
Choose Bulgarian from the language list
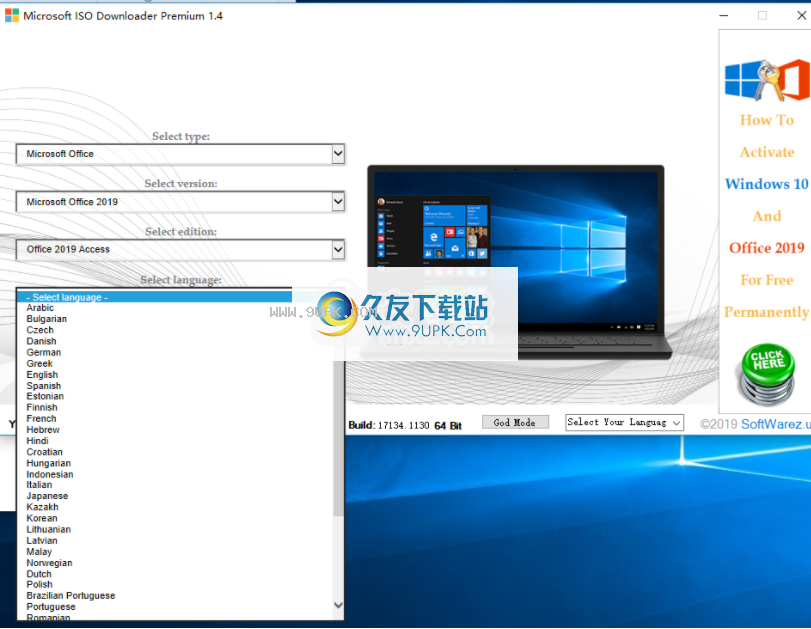pyautogui.click(x=47, y=319)
